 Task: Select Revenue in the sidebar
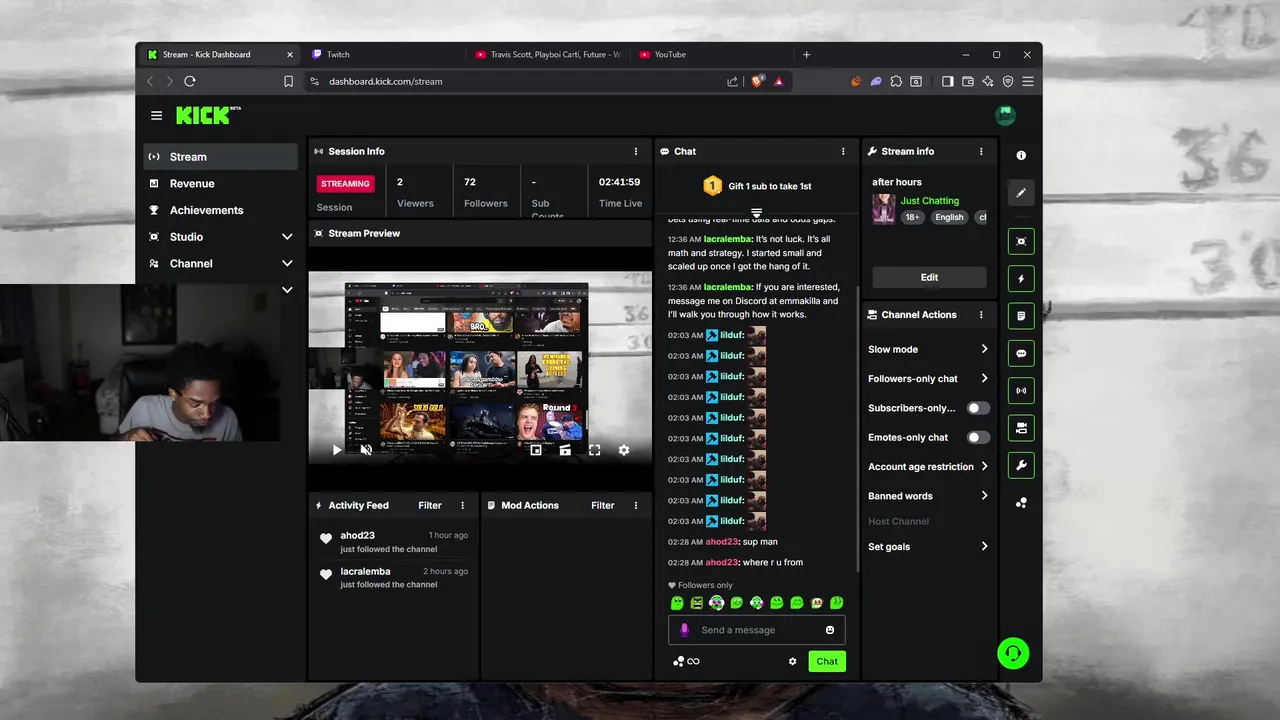(220, 184)
